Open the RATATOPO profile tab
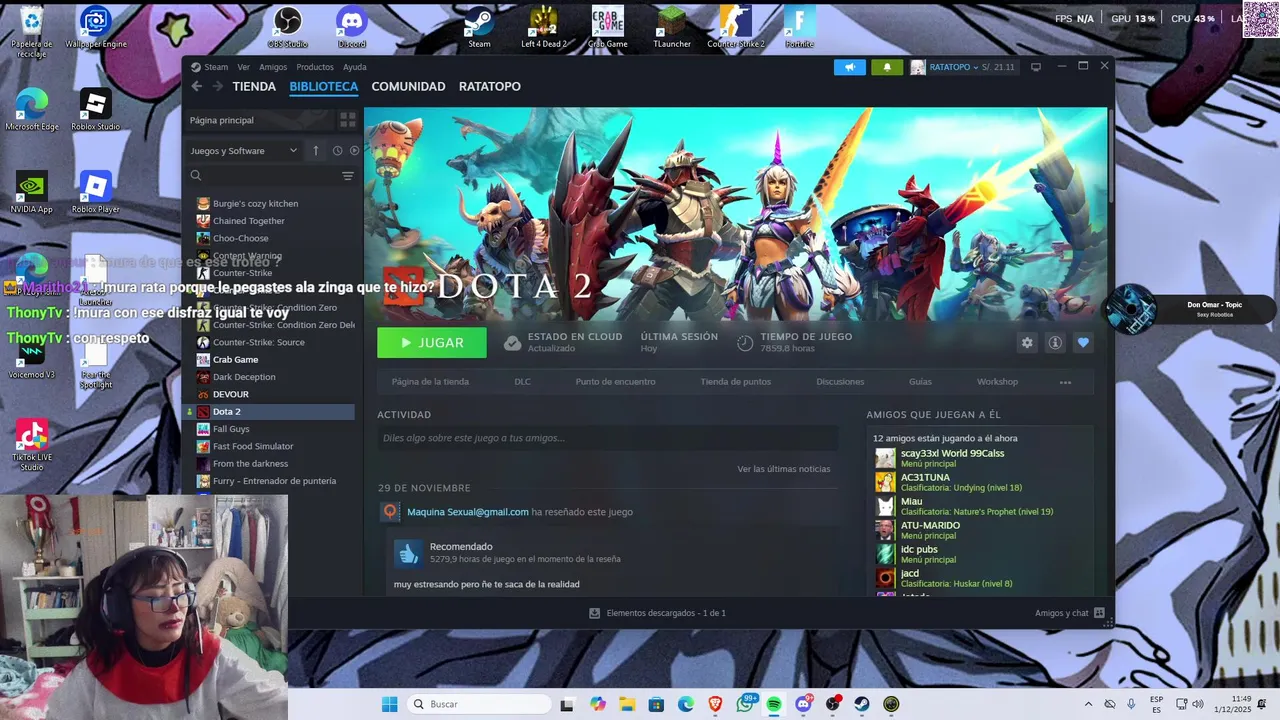The image size is (1280, 720). click(x=490, y=87)
